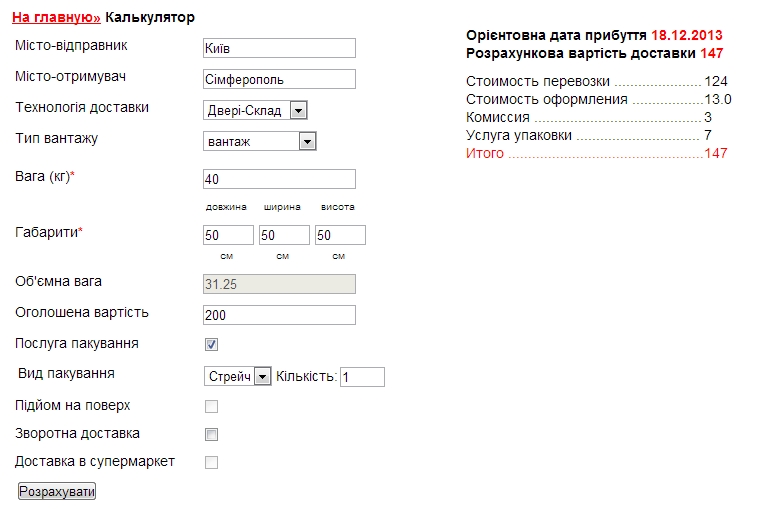
Task: Click the висота dimension field
Action: [340, 235]
